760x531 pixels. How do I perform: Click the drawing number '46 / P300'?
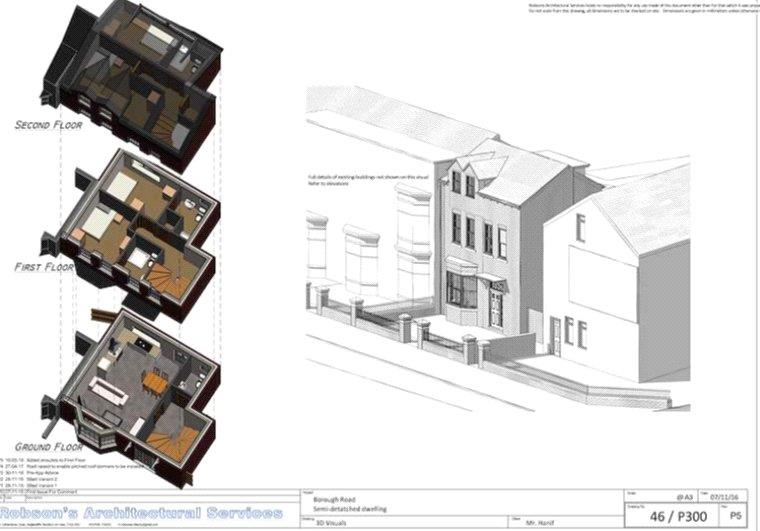(678, 517)
